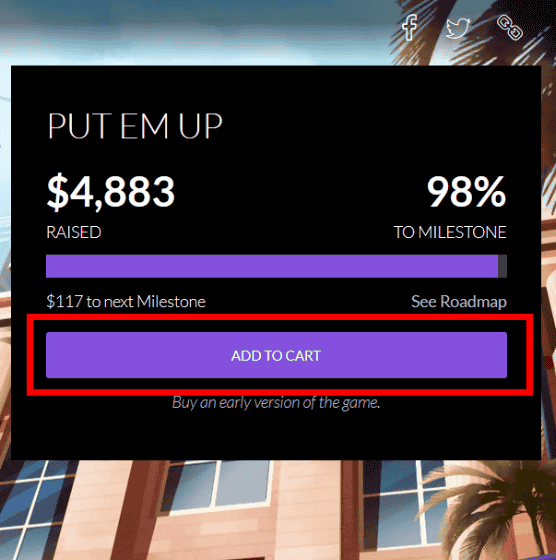Click the $117 to next Milestone text

pyautogui.click(x=126, y=301)
